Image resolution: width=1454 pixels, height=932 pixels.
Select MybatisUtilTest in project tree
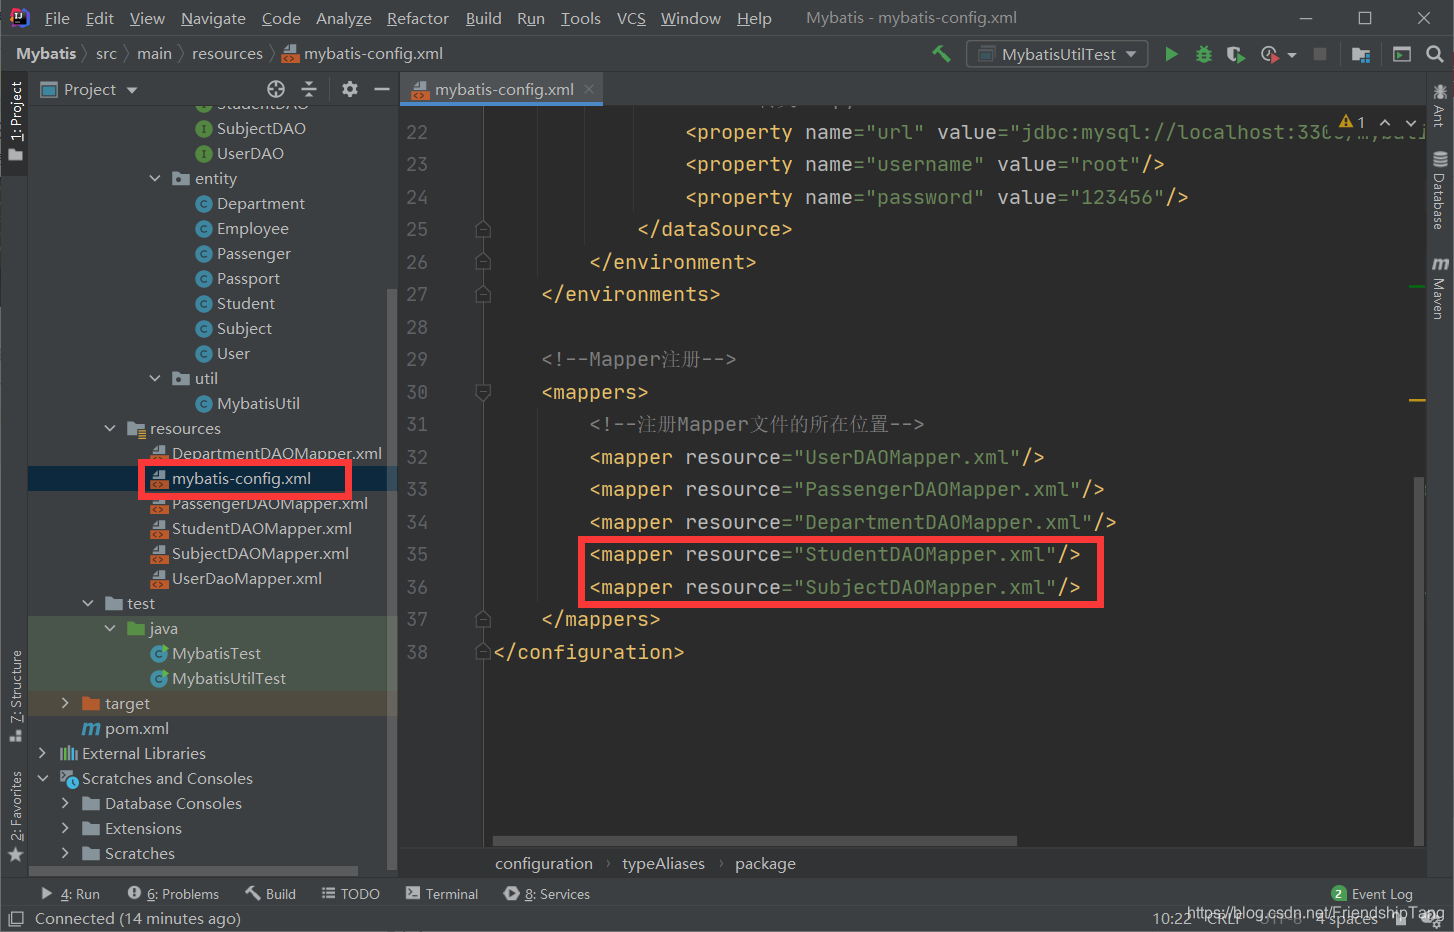pos(229,678)
